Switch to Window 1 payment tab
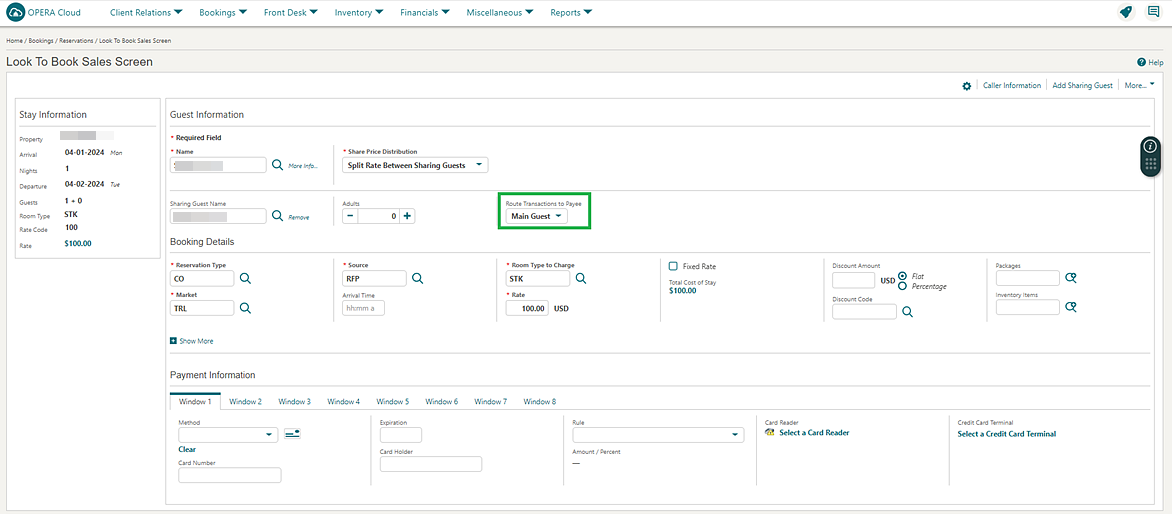Screen dimensions: 1172x514 pyautogui.click(x=195, y=401)
